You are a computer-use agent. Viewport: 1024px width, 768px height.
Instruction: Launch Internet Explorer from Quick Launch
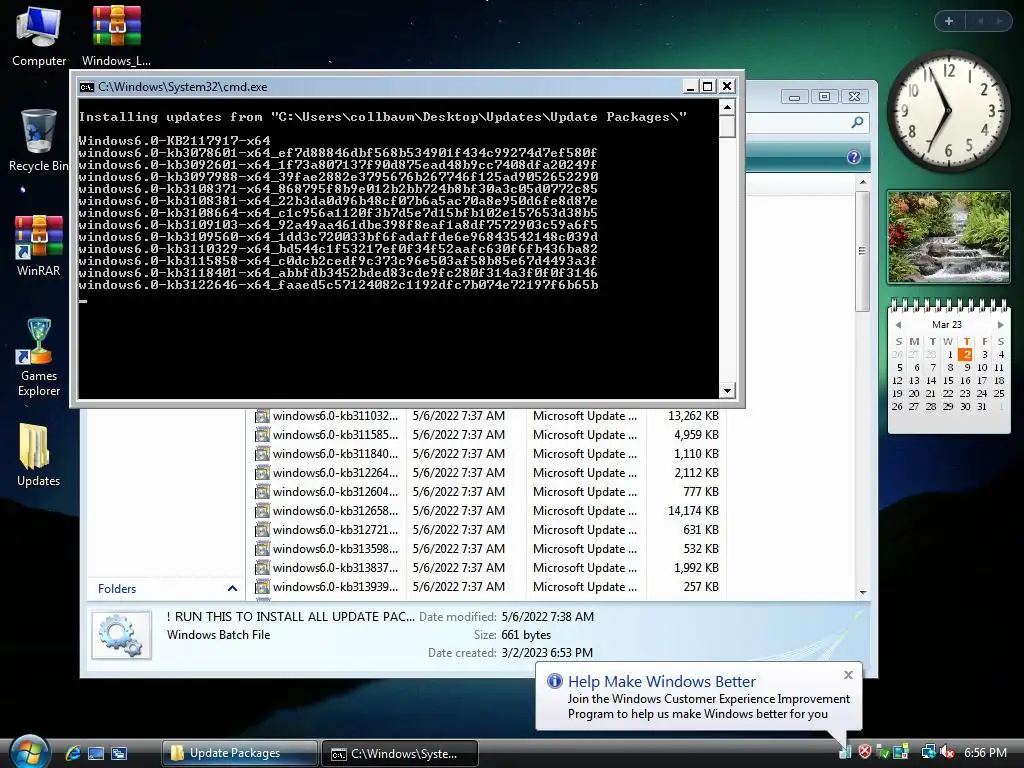click(73, 753)
